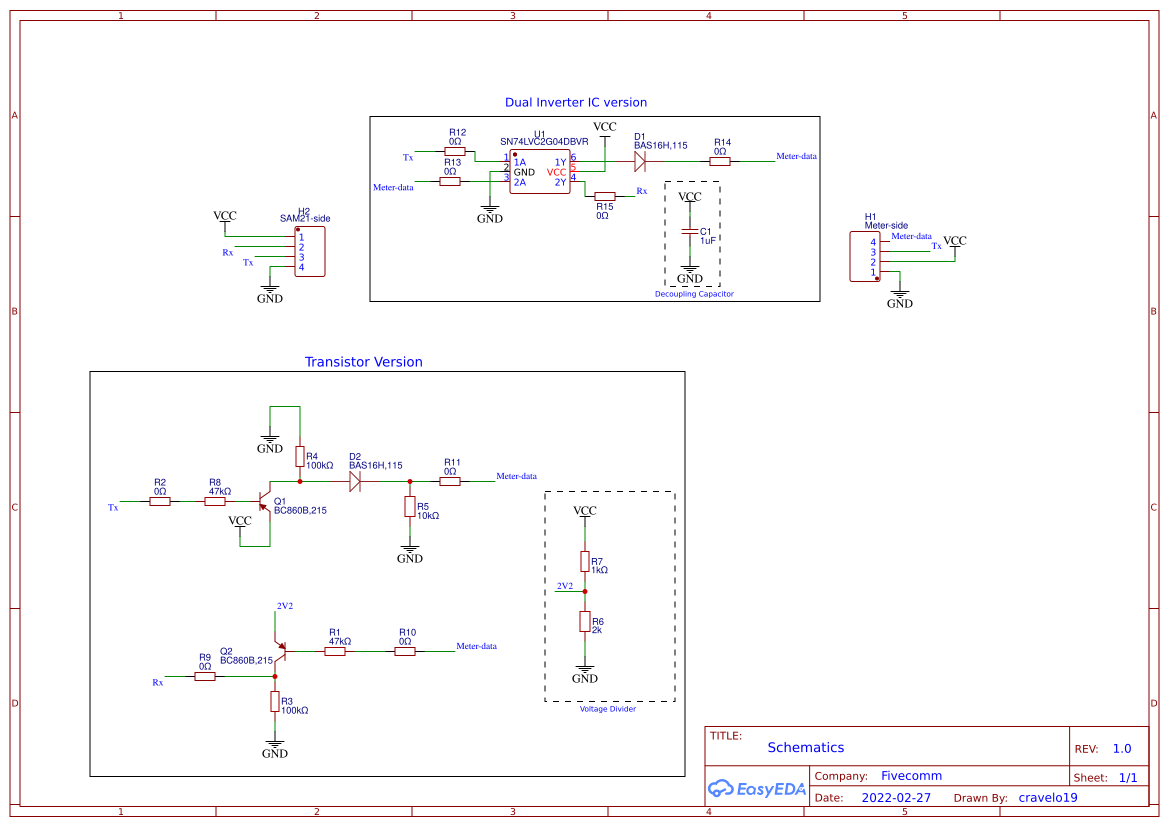Select the Fivecomm company name
The image size is (1169, 827).
click(909, 775)
